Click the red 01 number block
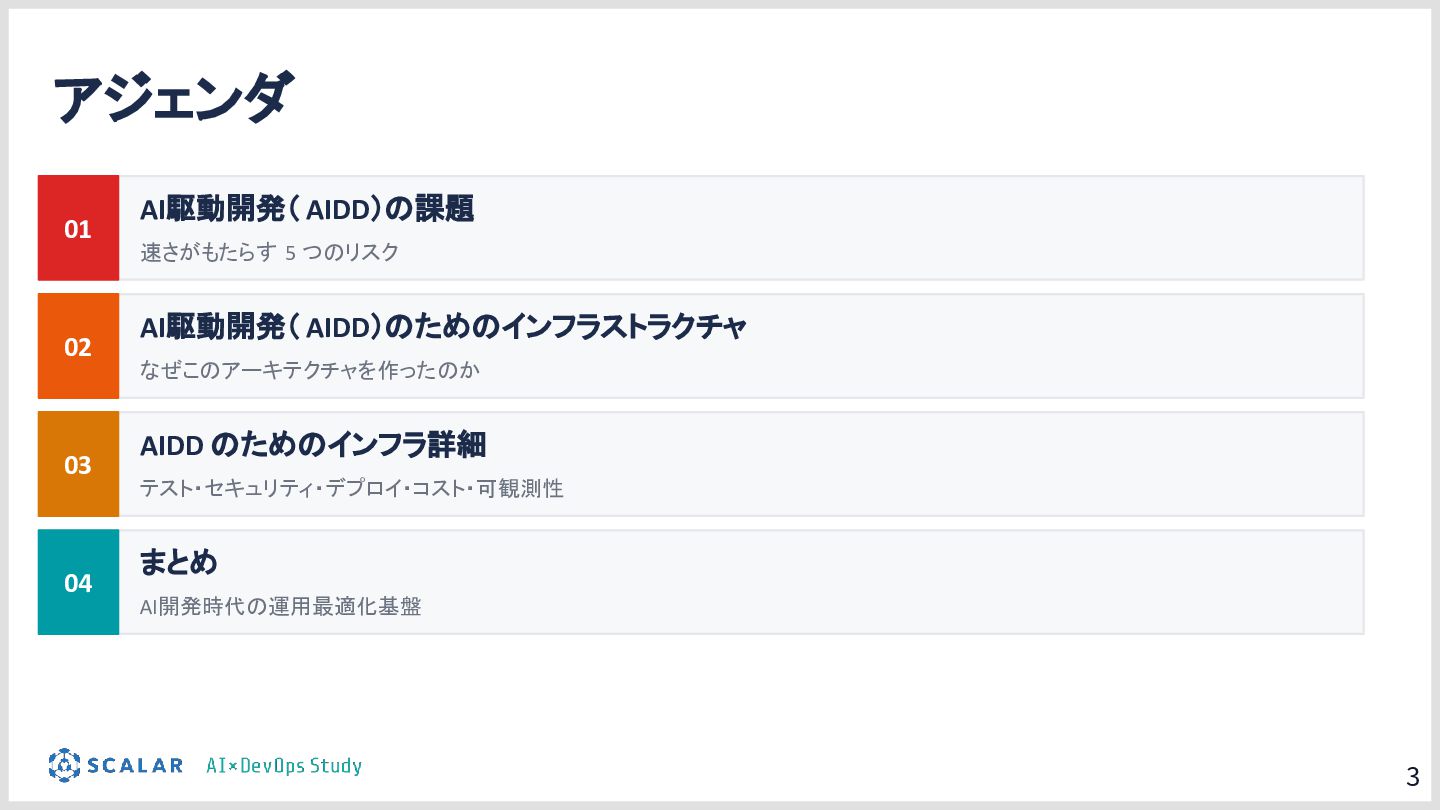 pos(78,229)
